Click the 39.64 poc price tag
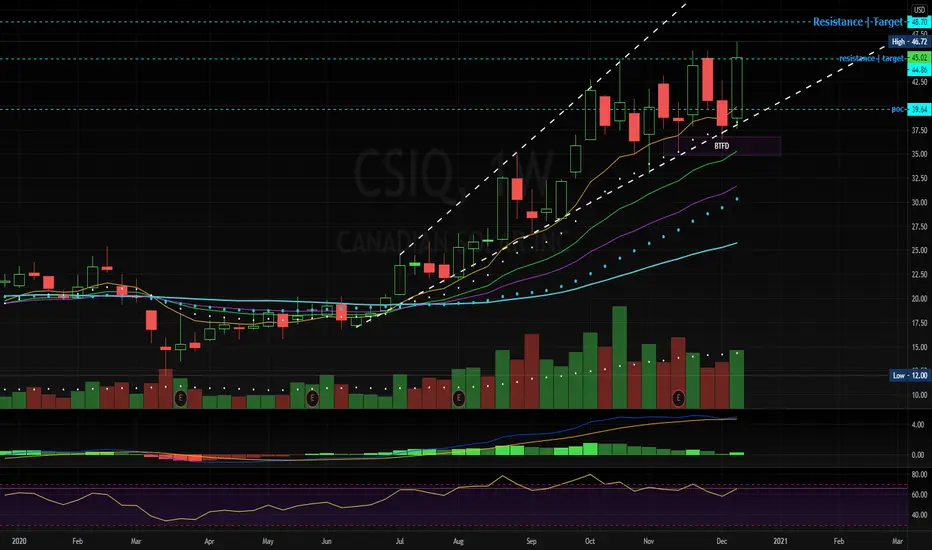Image resolution: width=932 pixels, height=550 pixels. pos(919,109)
